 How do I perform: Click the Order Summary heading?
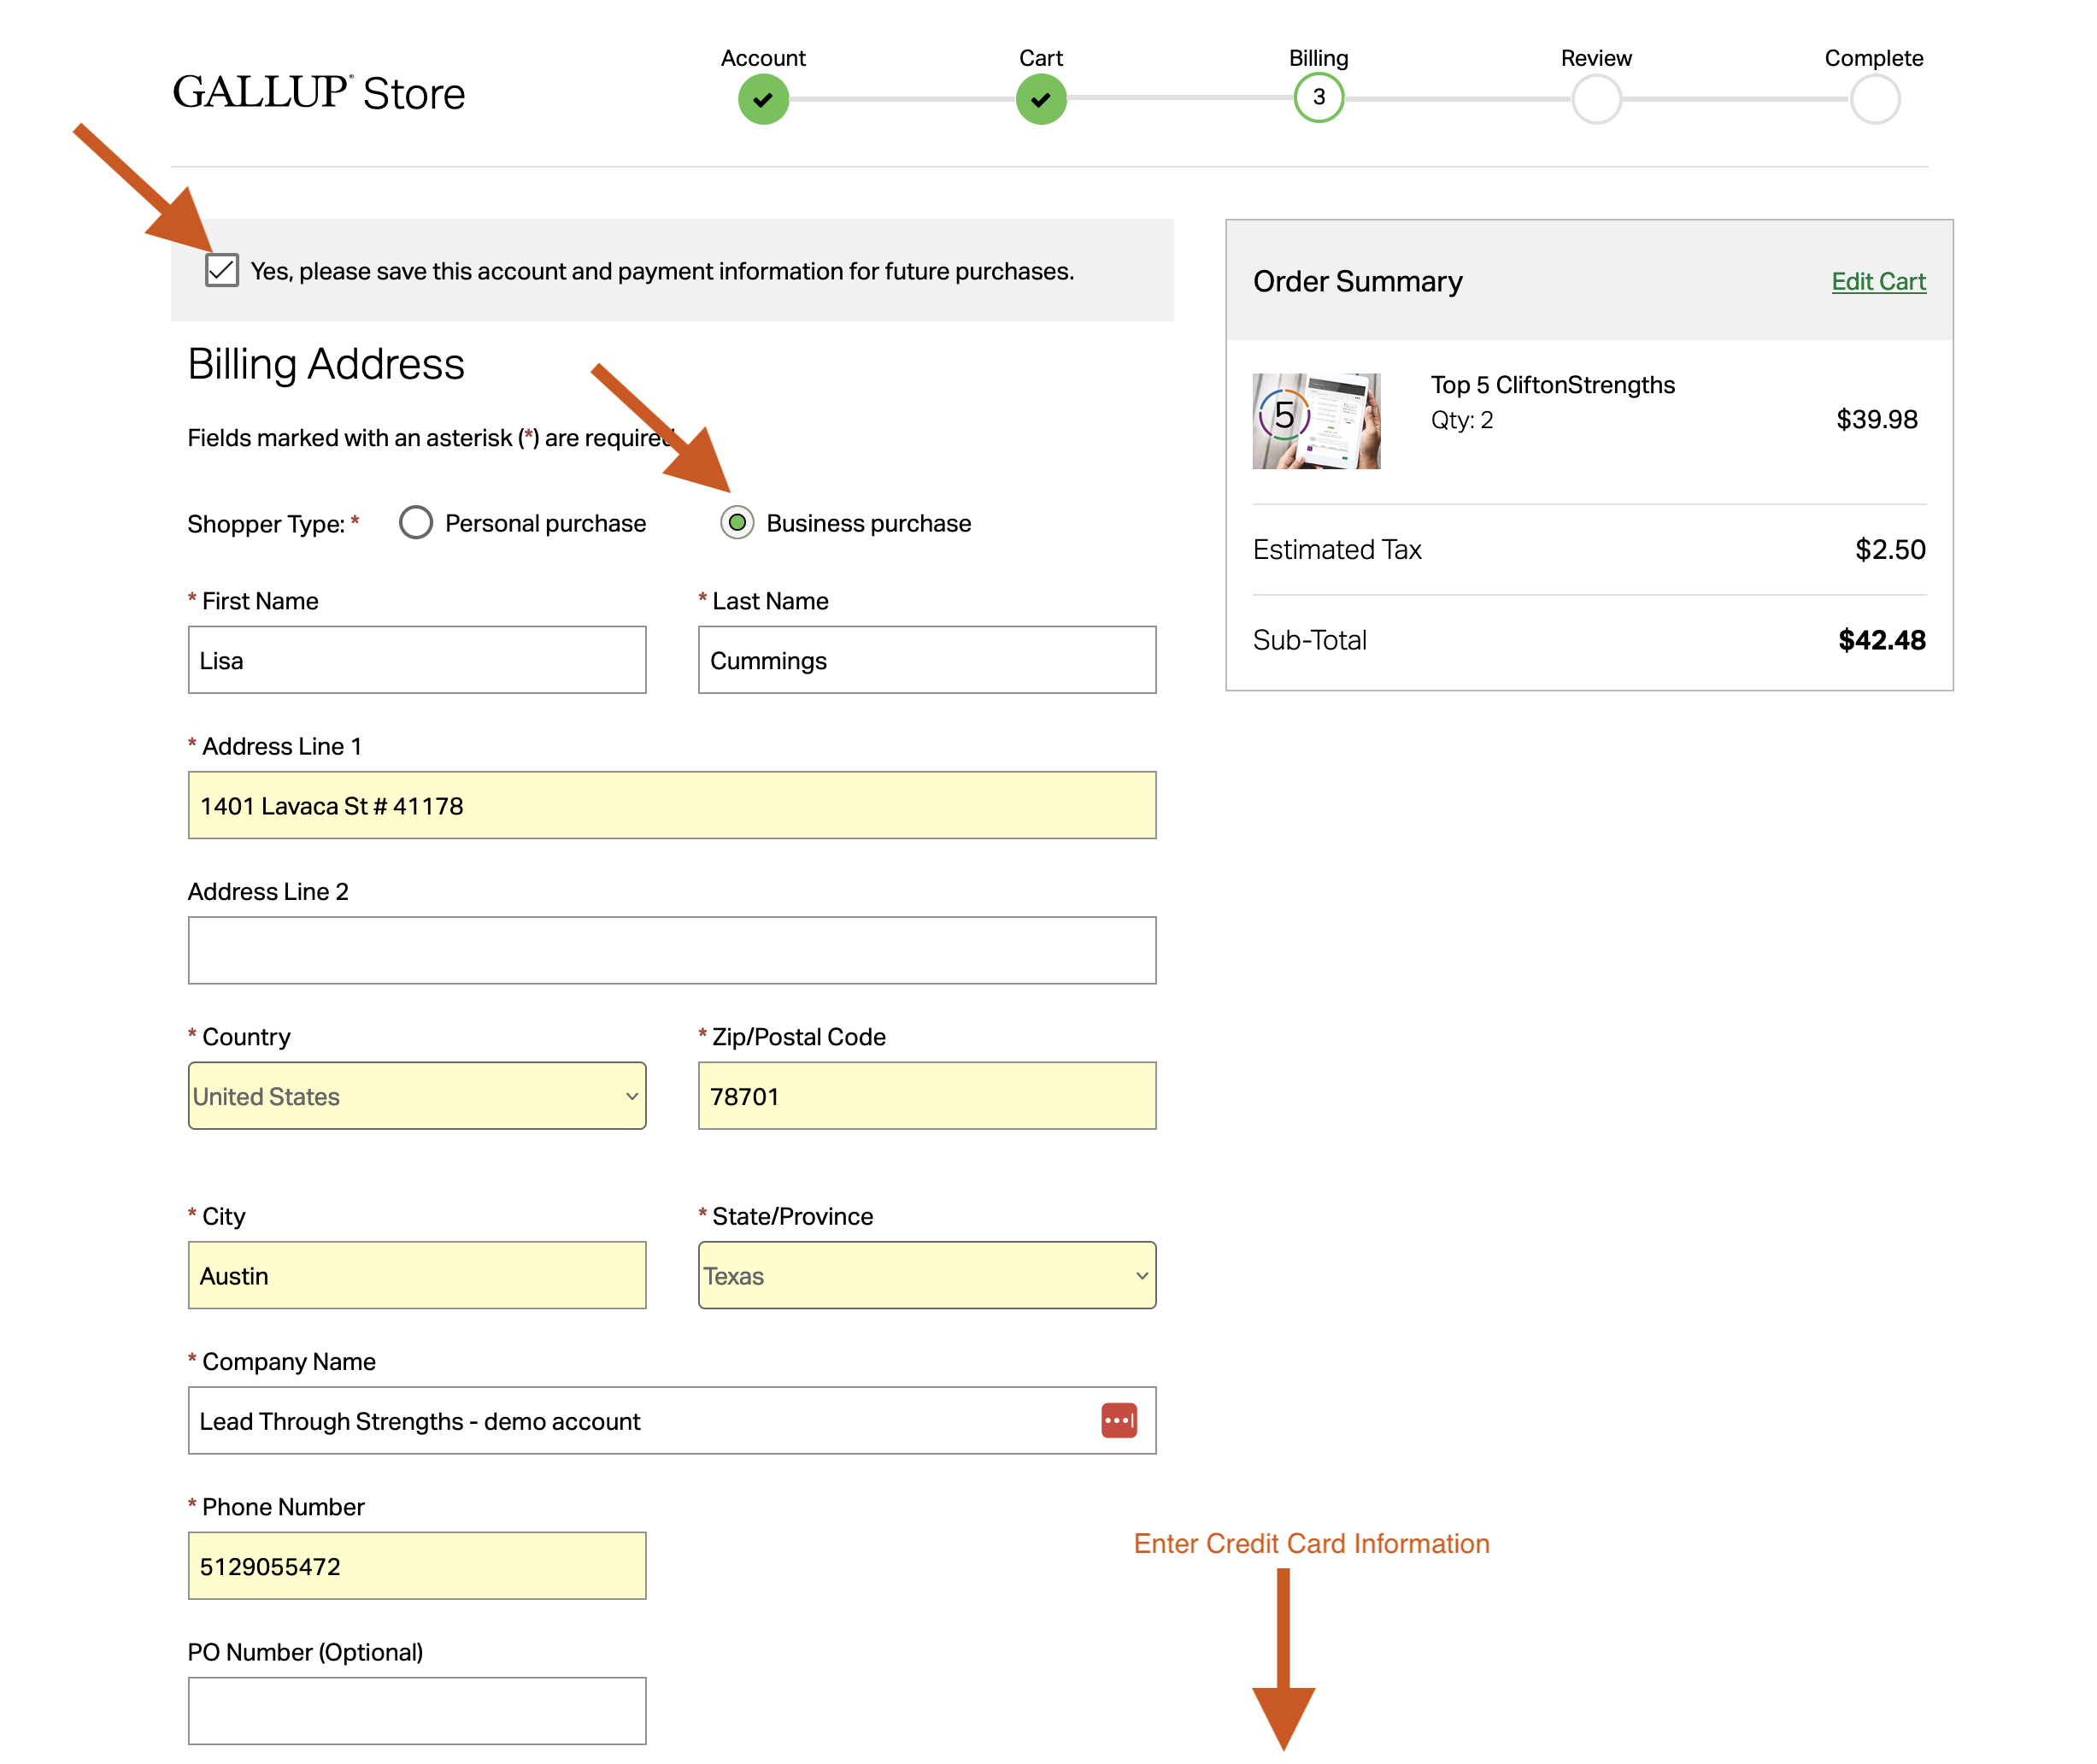tap(1357, 282)
